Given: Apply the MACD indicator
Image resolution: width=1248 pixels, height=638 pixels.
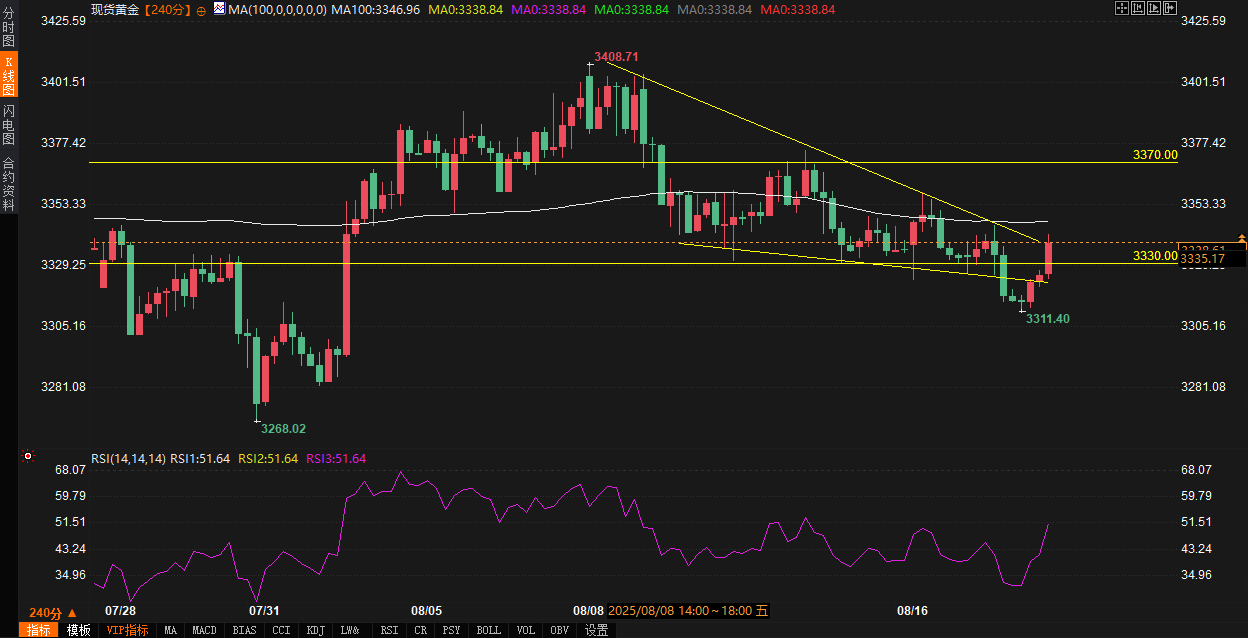Looking at the screenshot, I should pyautogui.click(x=205, y=630).
